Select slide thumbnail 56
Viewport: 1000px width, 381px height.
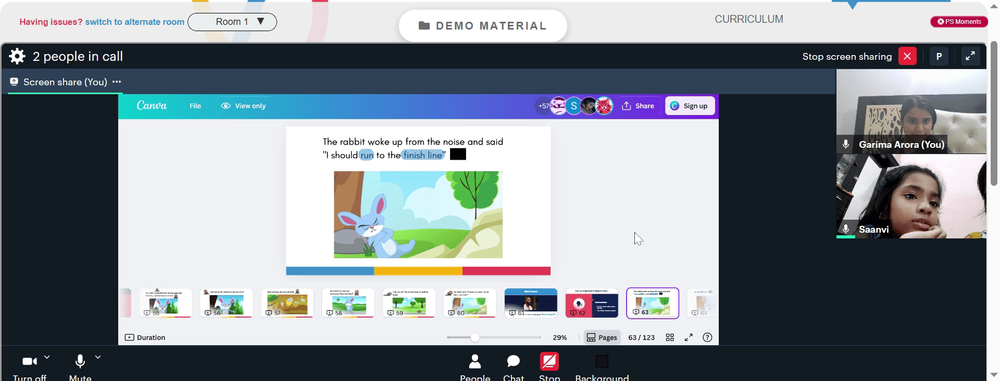coord(226,303)
